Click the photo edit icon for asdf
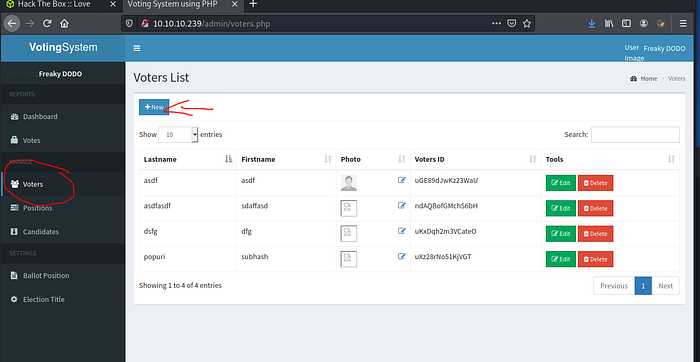 (402, 180)
